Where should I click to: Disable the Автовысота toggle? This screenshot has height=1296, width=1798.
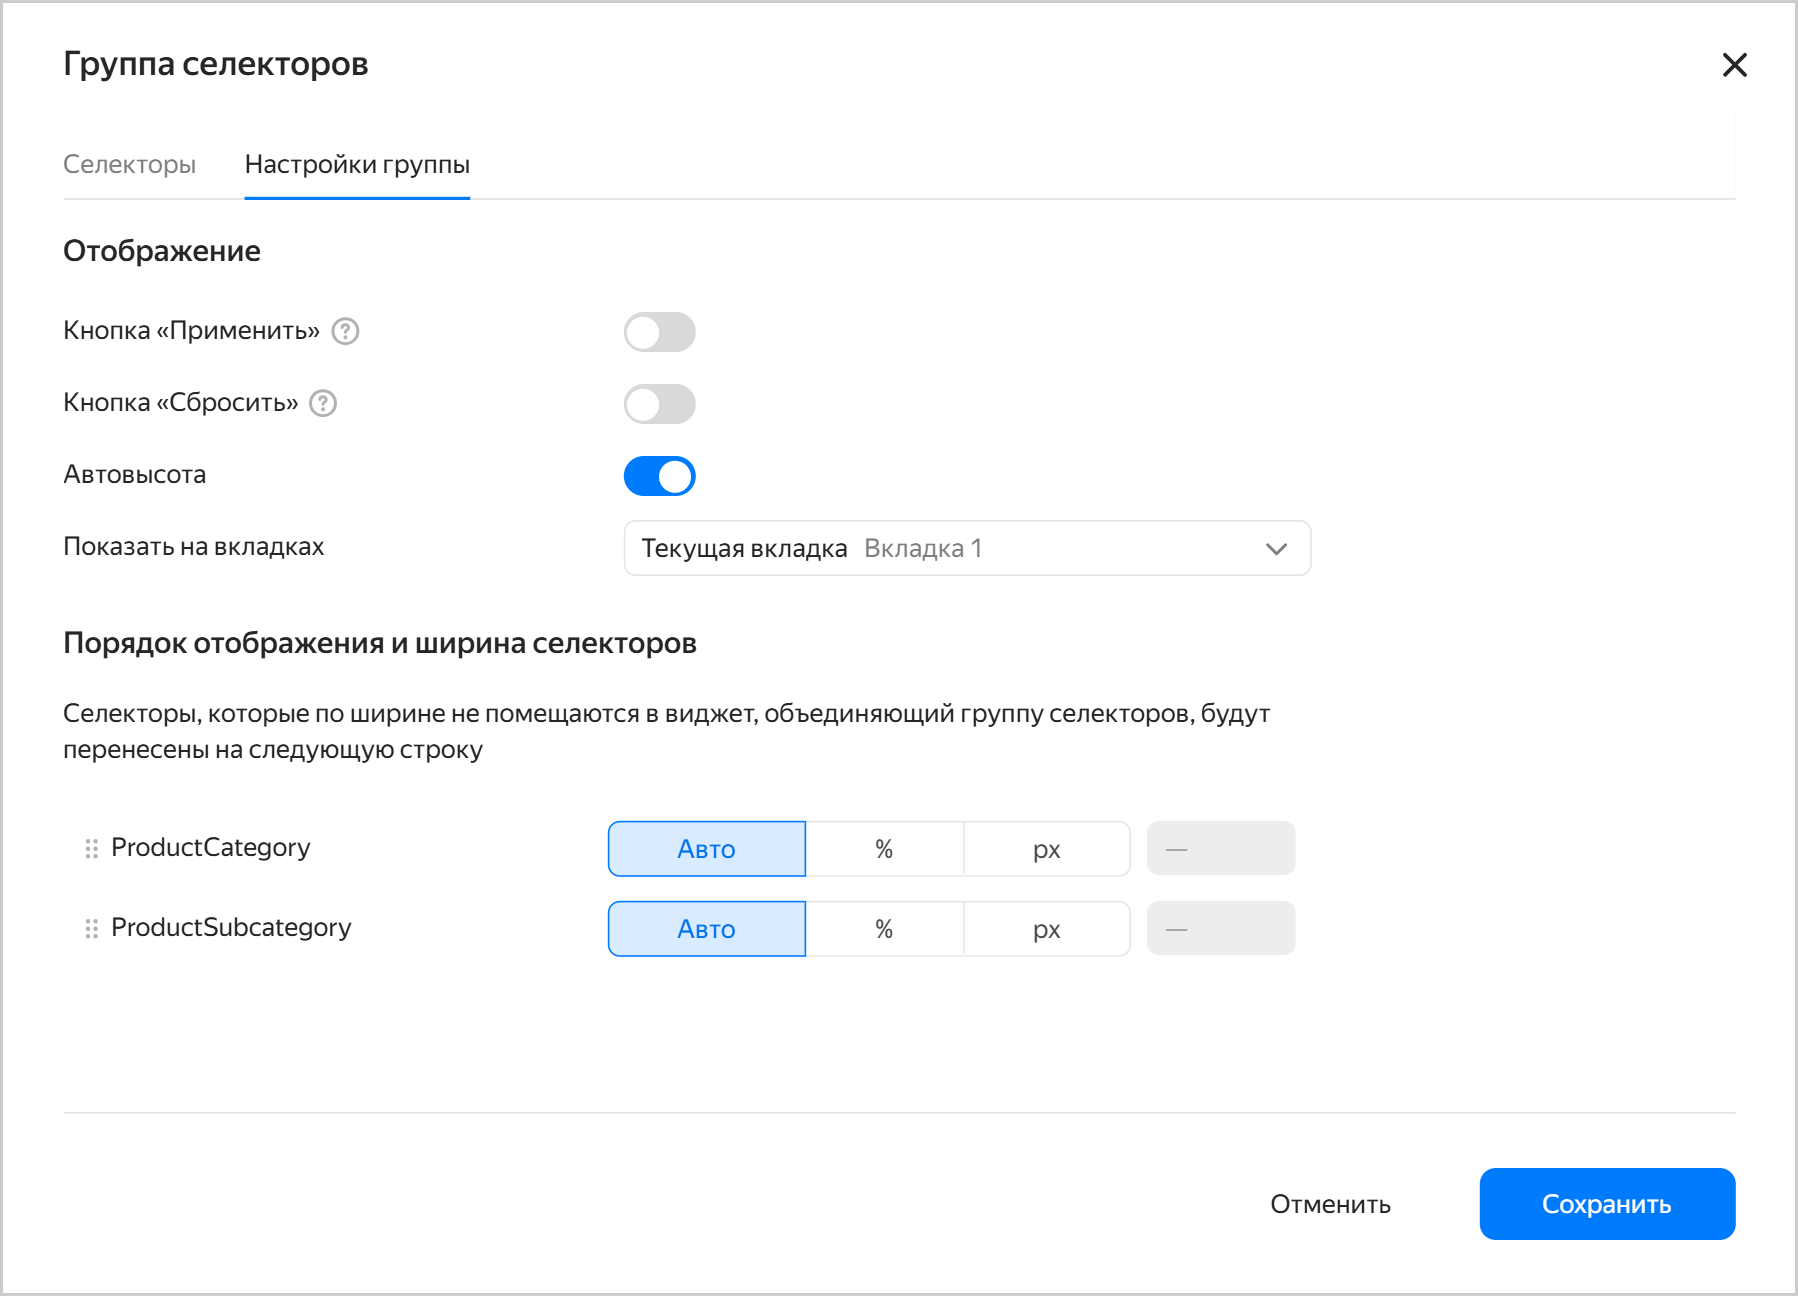(x=659, y=476)
